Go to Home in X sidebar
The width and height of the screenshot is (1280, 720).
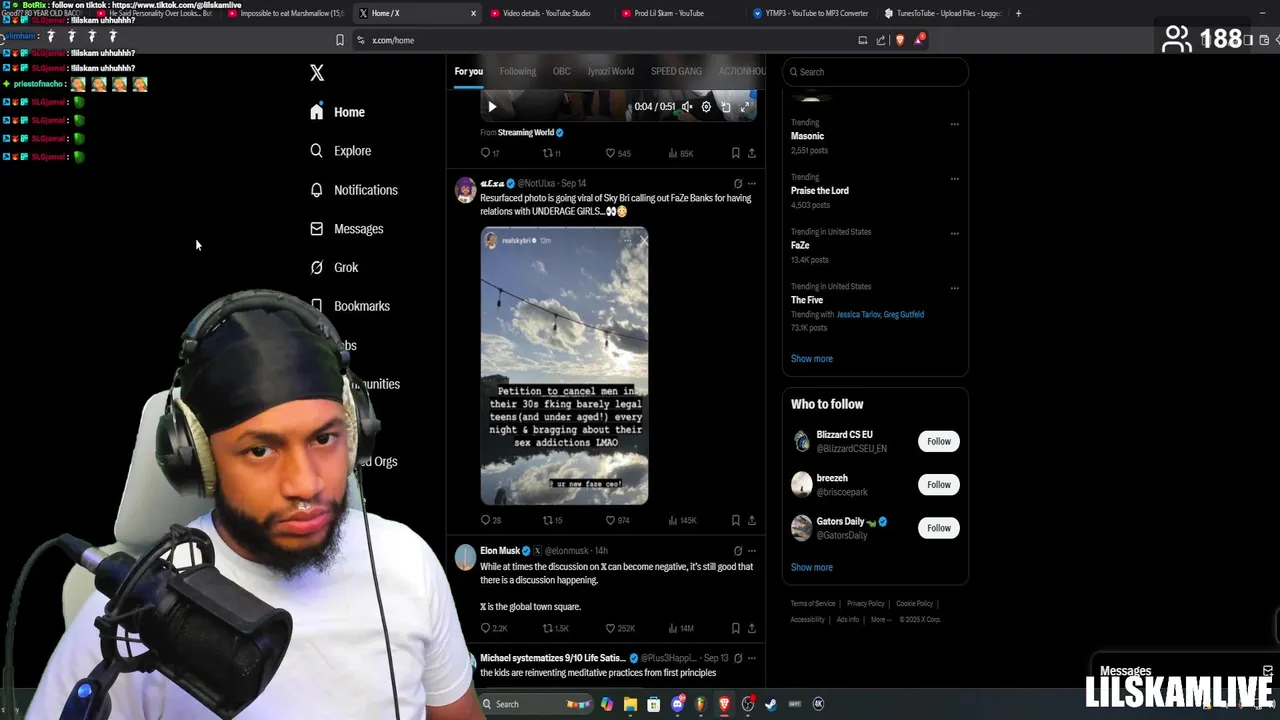[x=337, y=112]
